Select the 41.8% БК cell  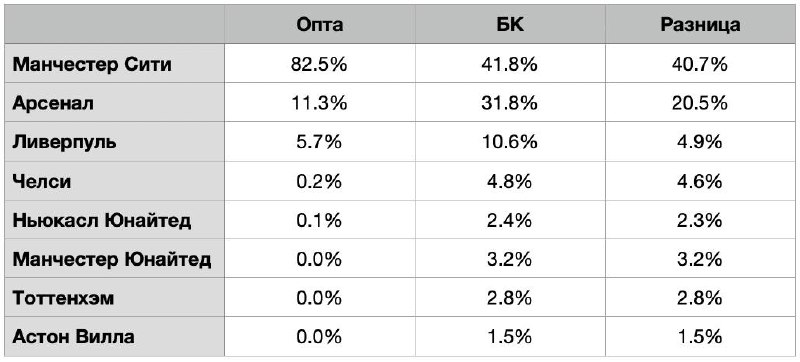click(510, 63)
